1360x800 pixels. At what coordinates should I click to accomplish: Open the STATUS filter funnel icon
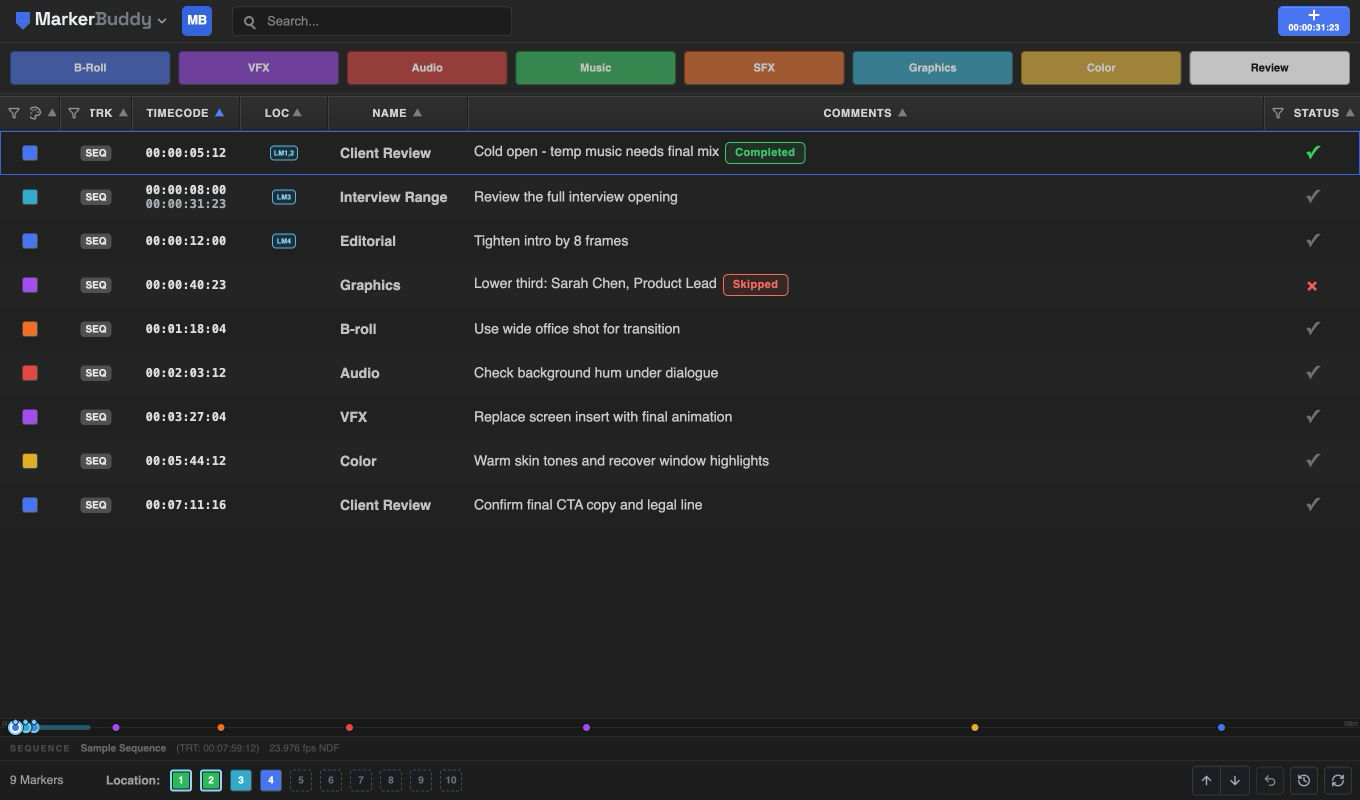pos(1278,113)
